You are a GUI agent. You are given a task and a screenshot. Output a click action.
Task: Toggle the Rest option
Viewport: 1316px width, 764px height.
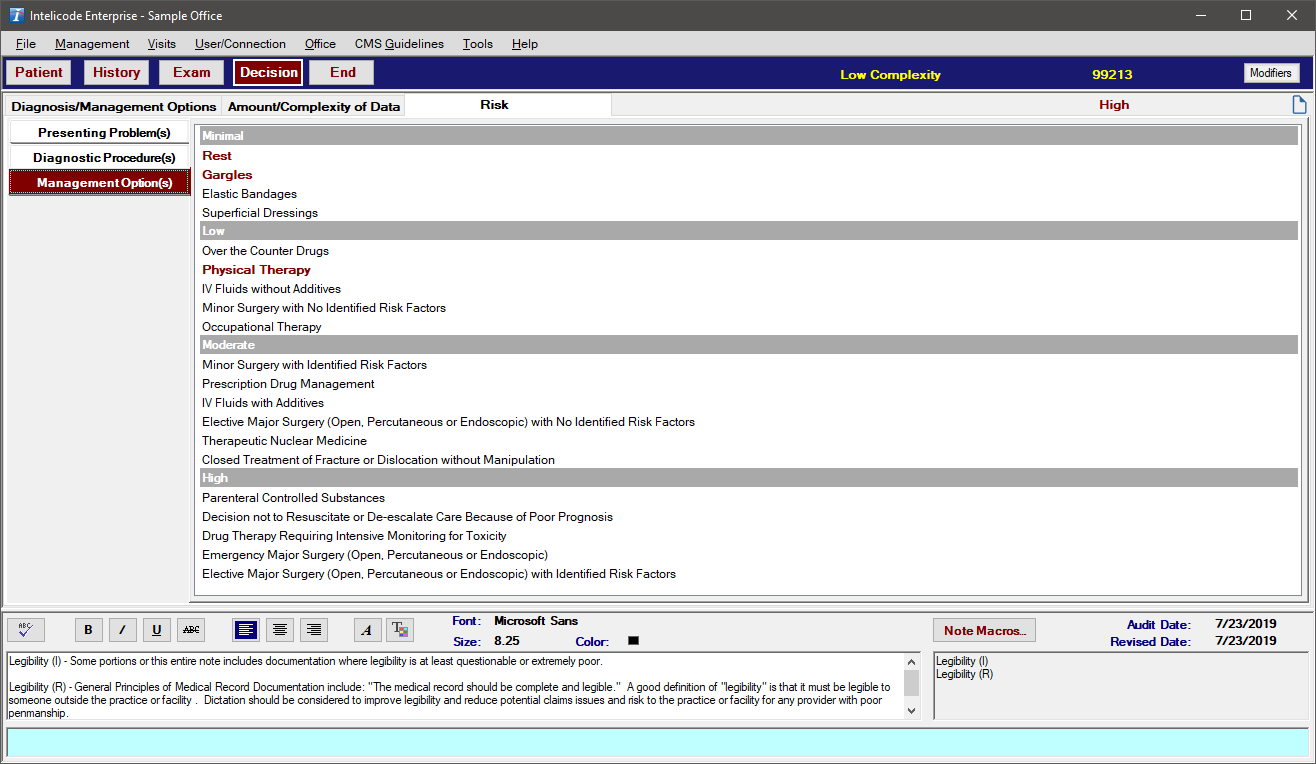217,156
